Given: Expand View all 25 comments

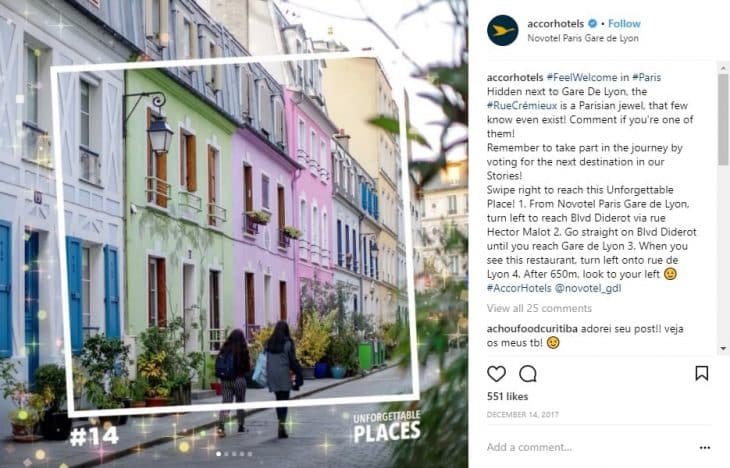Looking at the screenshot, I should [x=539, y=308].
